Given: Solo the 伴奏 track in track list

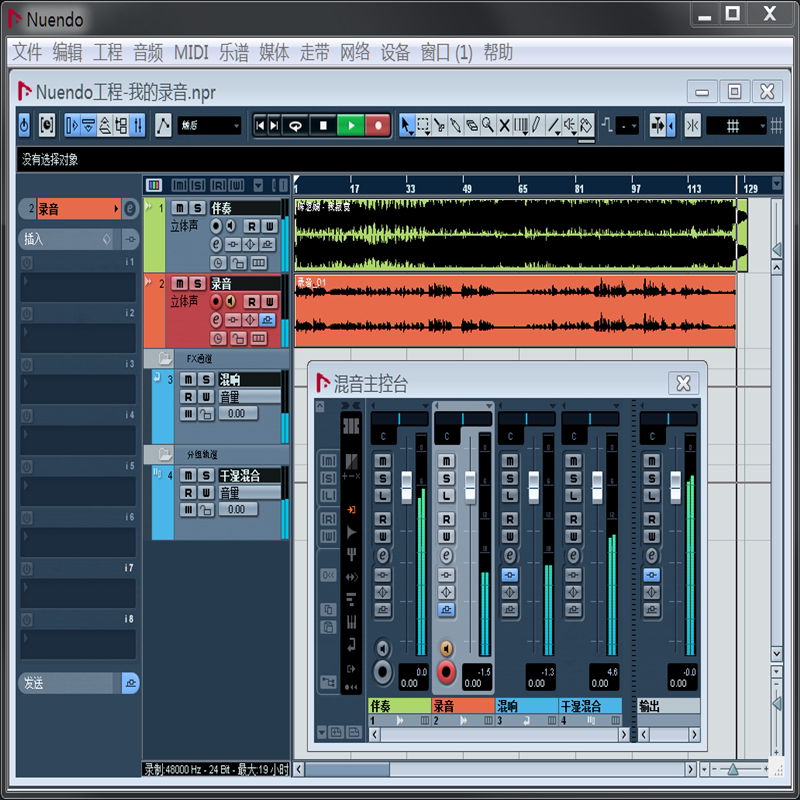Looking at the screenshot, I should tap(197, 208).
